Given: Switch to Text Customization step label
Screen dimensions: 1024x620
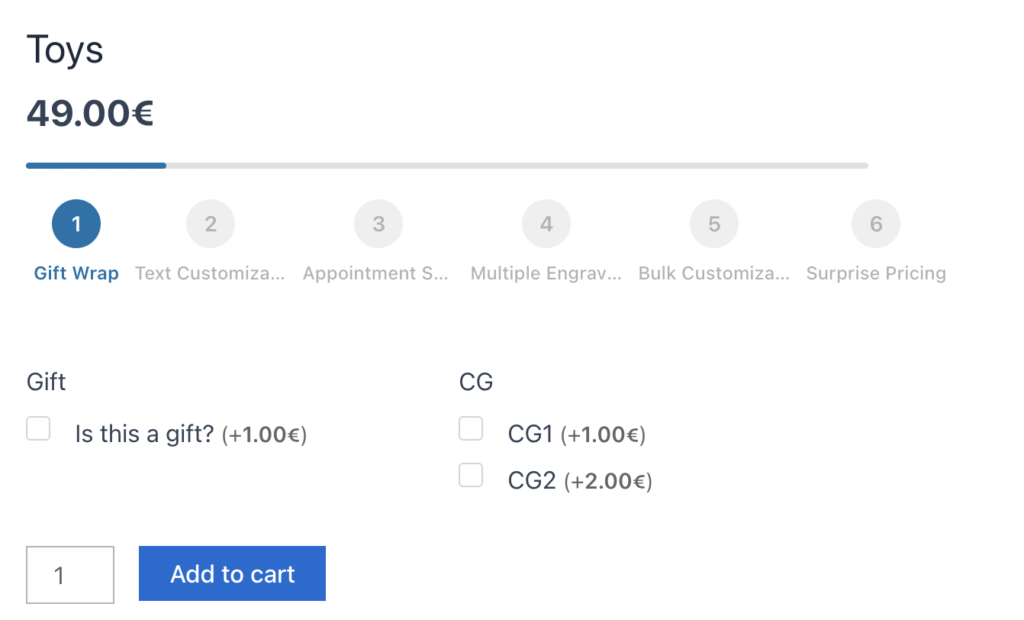Looking at the screenshot, I should [x=210, y=273].
